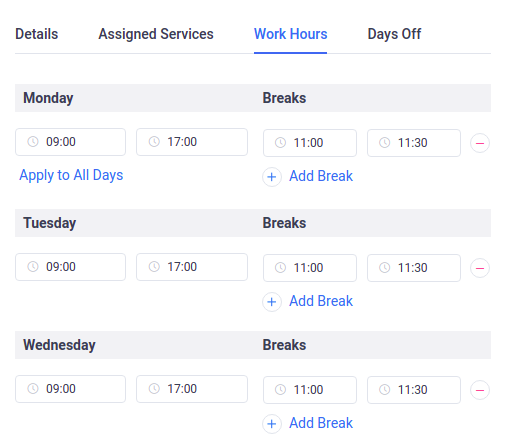Image resolution: width=506 pixels, height=447 pixels.
Task: Click plus icon to add Wednesday break
Action: pyautogui.click(x=272, y=424)
